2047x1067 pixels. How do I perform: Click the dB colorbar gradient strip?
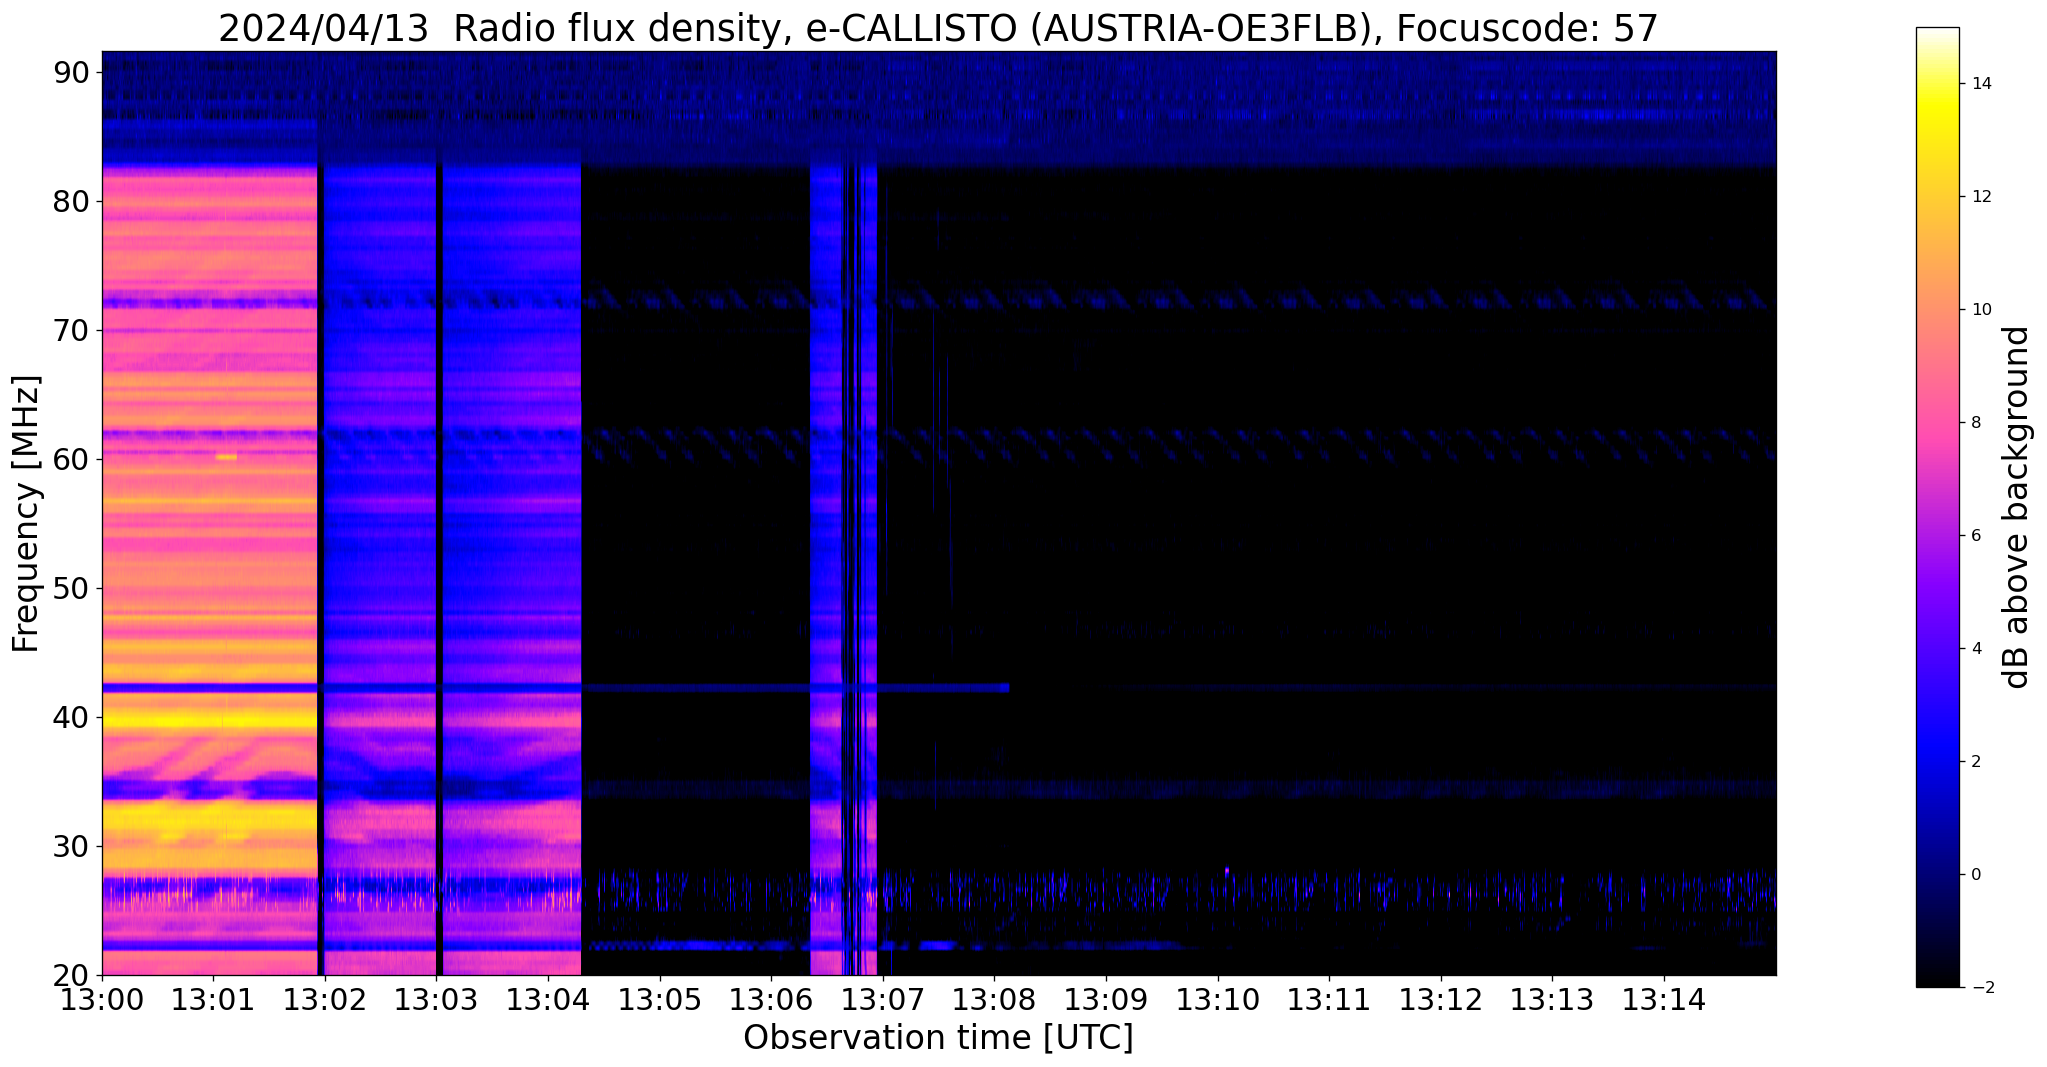1937,507
